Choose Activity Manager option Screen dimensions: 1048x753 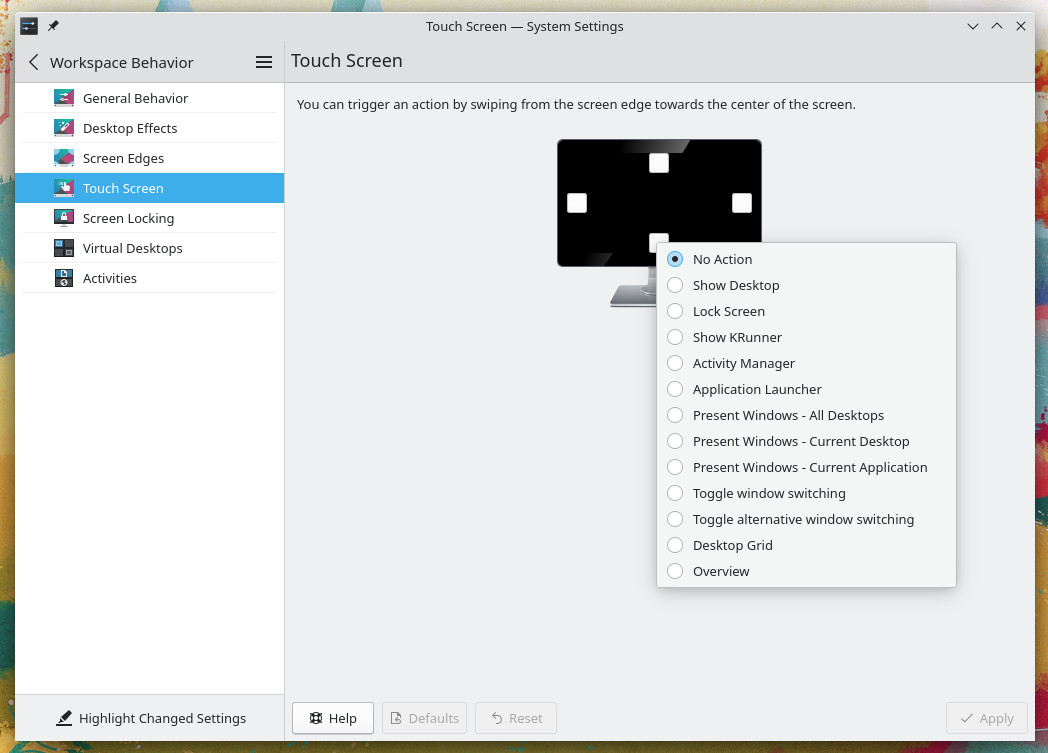pyautogui.click(x=807, y=363)
